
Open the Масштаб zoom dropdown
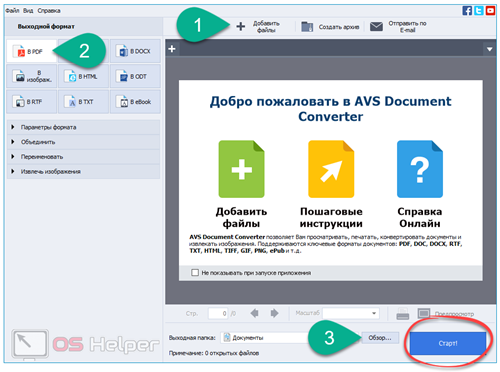point(351,313)
